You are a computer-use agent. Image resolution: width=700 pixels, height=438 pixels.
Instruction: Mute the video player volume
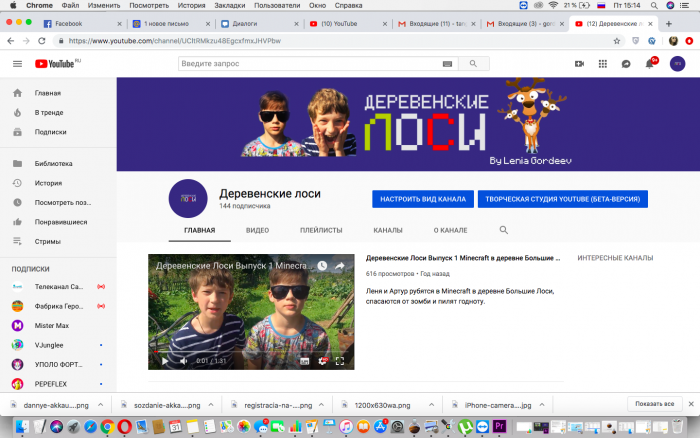pyautogui.click(x=182, y=360)
